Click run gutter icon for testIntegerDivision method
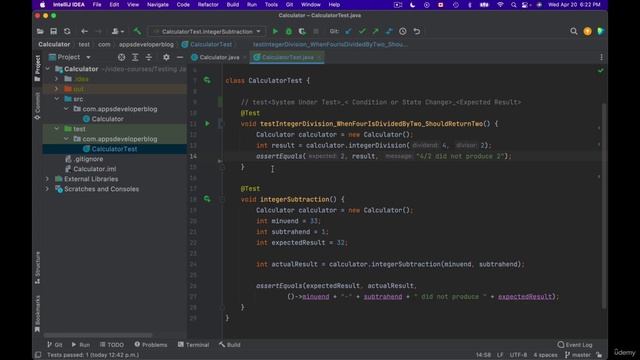Image resolution: width=640 pixels, height=360 pixels. coord(207,123)
